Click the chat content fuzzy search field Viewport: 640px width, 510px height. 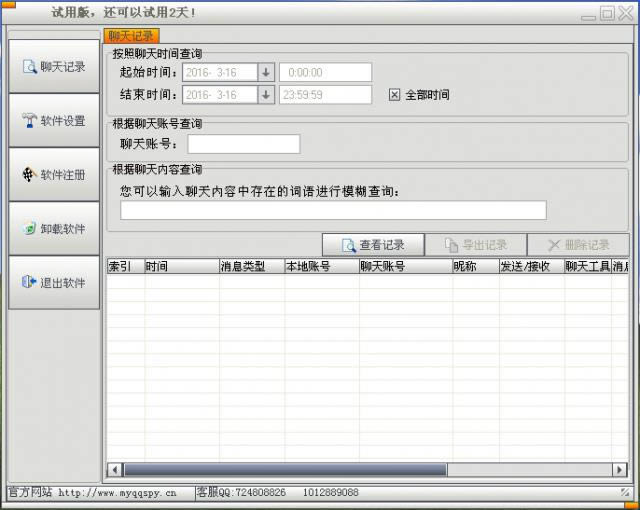pos(333,210)
